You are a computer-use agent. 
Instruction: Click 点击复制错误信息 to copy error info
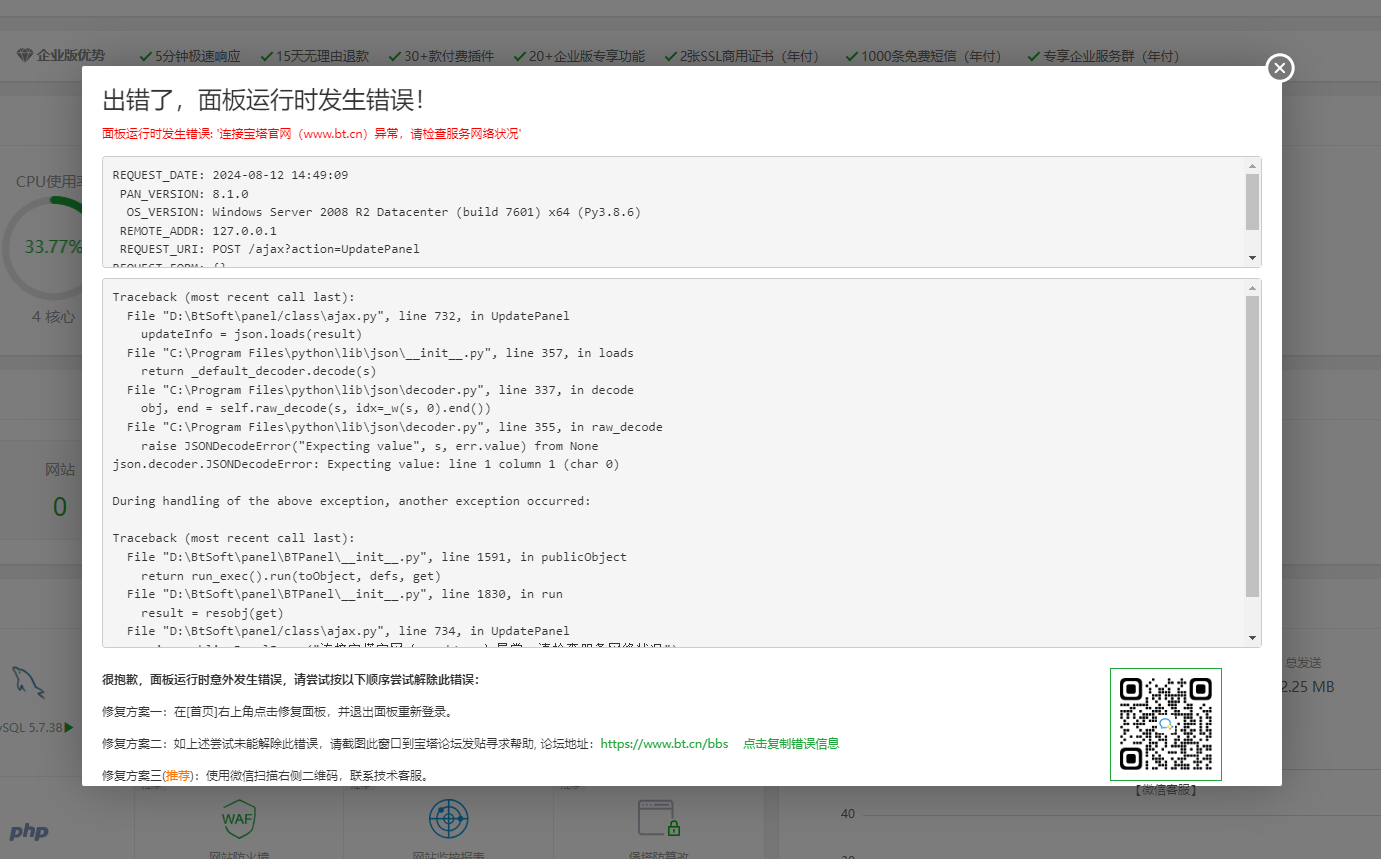pos(791,744)
